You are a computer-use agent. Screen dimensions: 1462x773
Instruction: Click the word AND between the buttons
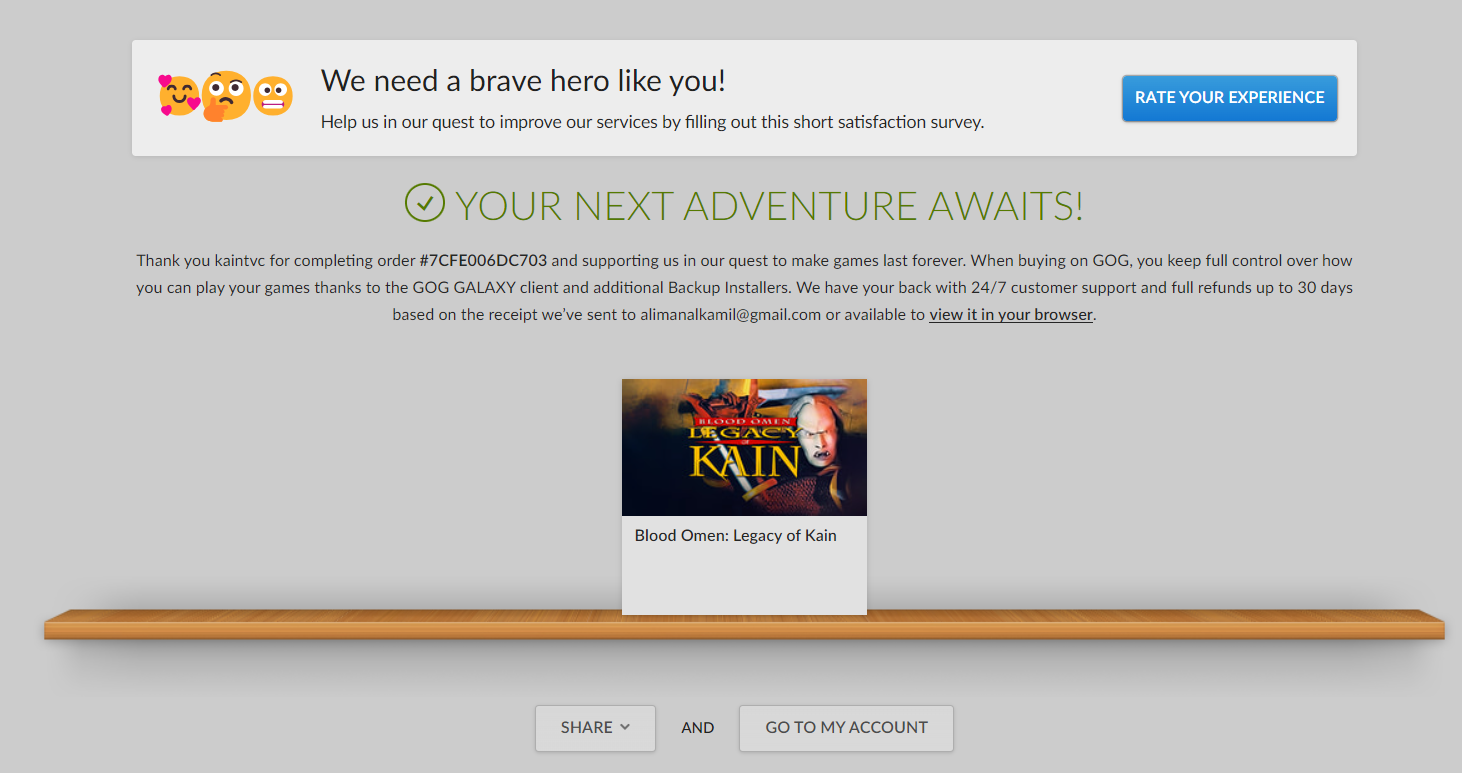coord(698,728)
